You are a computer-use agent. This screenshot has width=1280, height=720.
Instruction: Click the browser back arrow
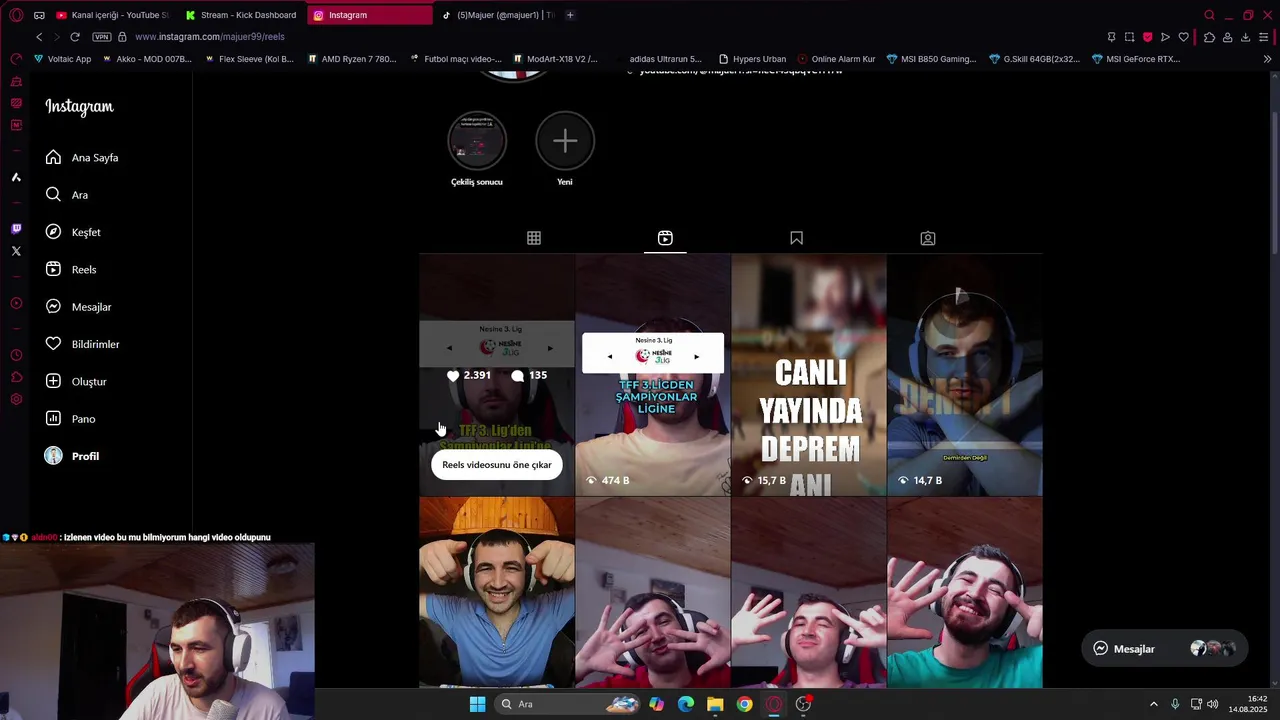pyautogui.click(x=39, y=37)
